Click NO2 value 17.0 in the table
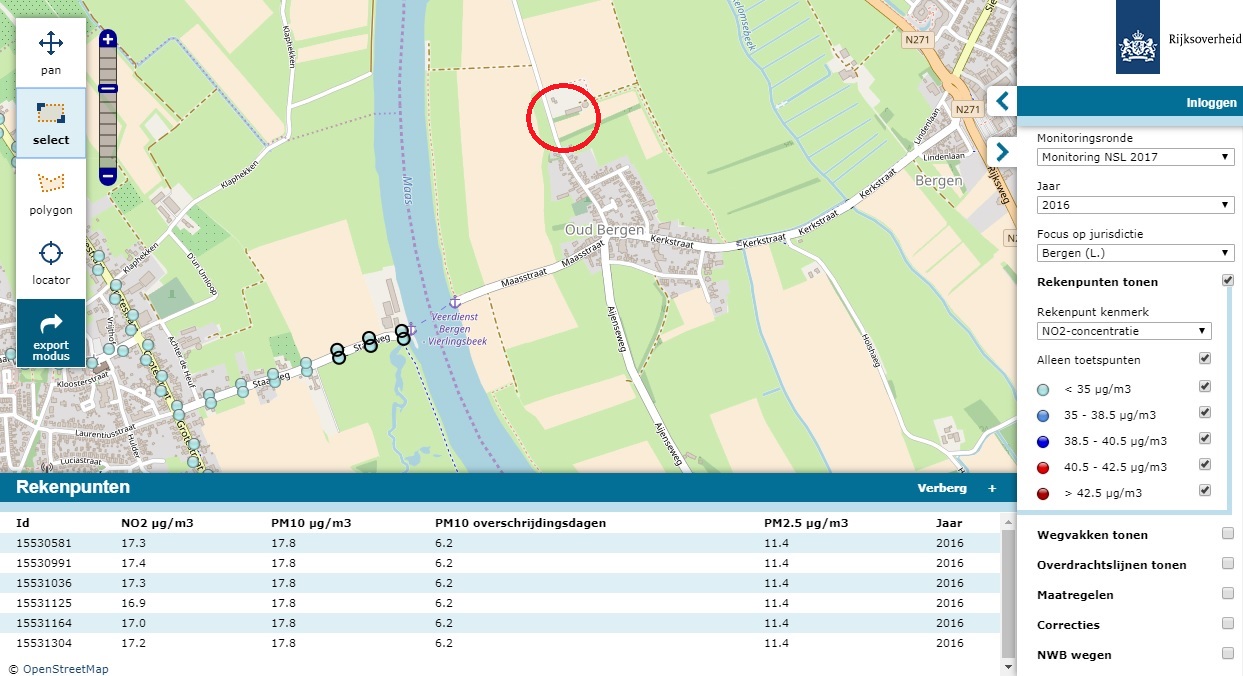1243x676 pixels. pyautogui.click(x=132, y=623)
